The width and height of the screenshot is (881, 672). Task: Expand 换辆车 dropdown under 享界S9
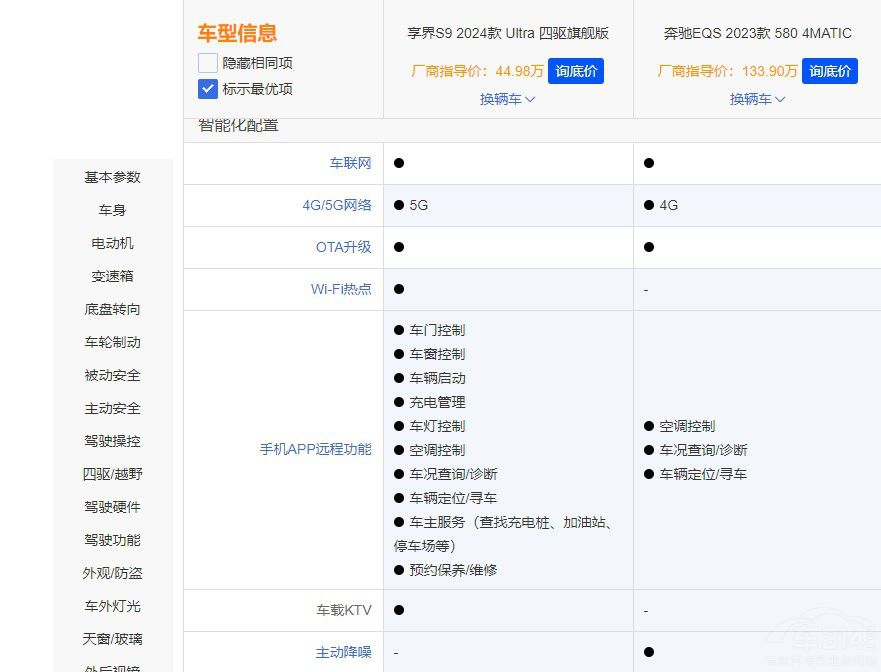coord(507,99)
